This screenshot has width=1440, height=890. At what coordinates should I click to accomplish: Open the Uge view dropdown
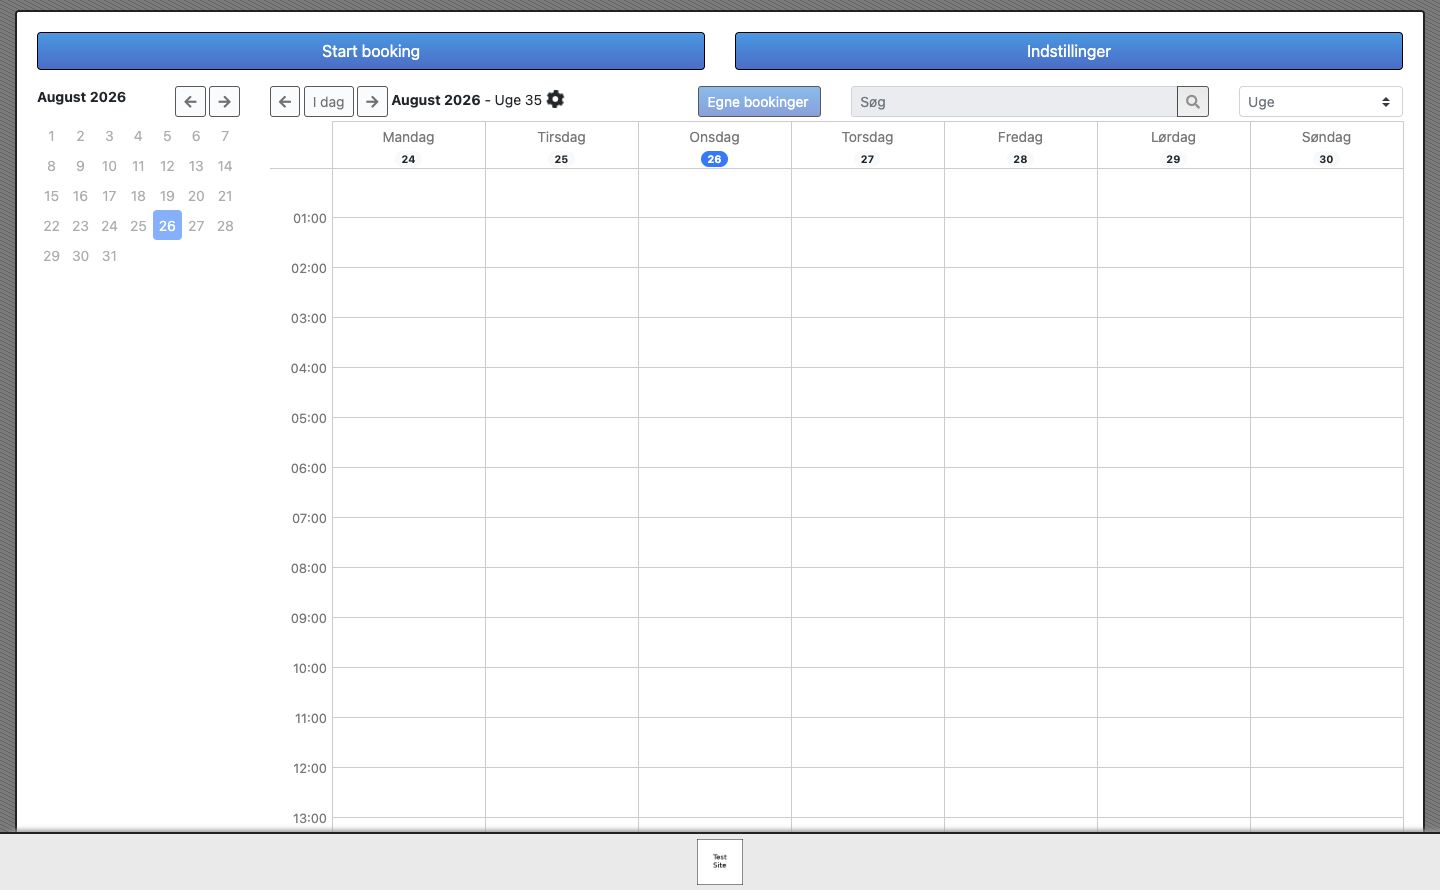[x=1320, y=101]
